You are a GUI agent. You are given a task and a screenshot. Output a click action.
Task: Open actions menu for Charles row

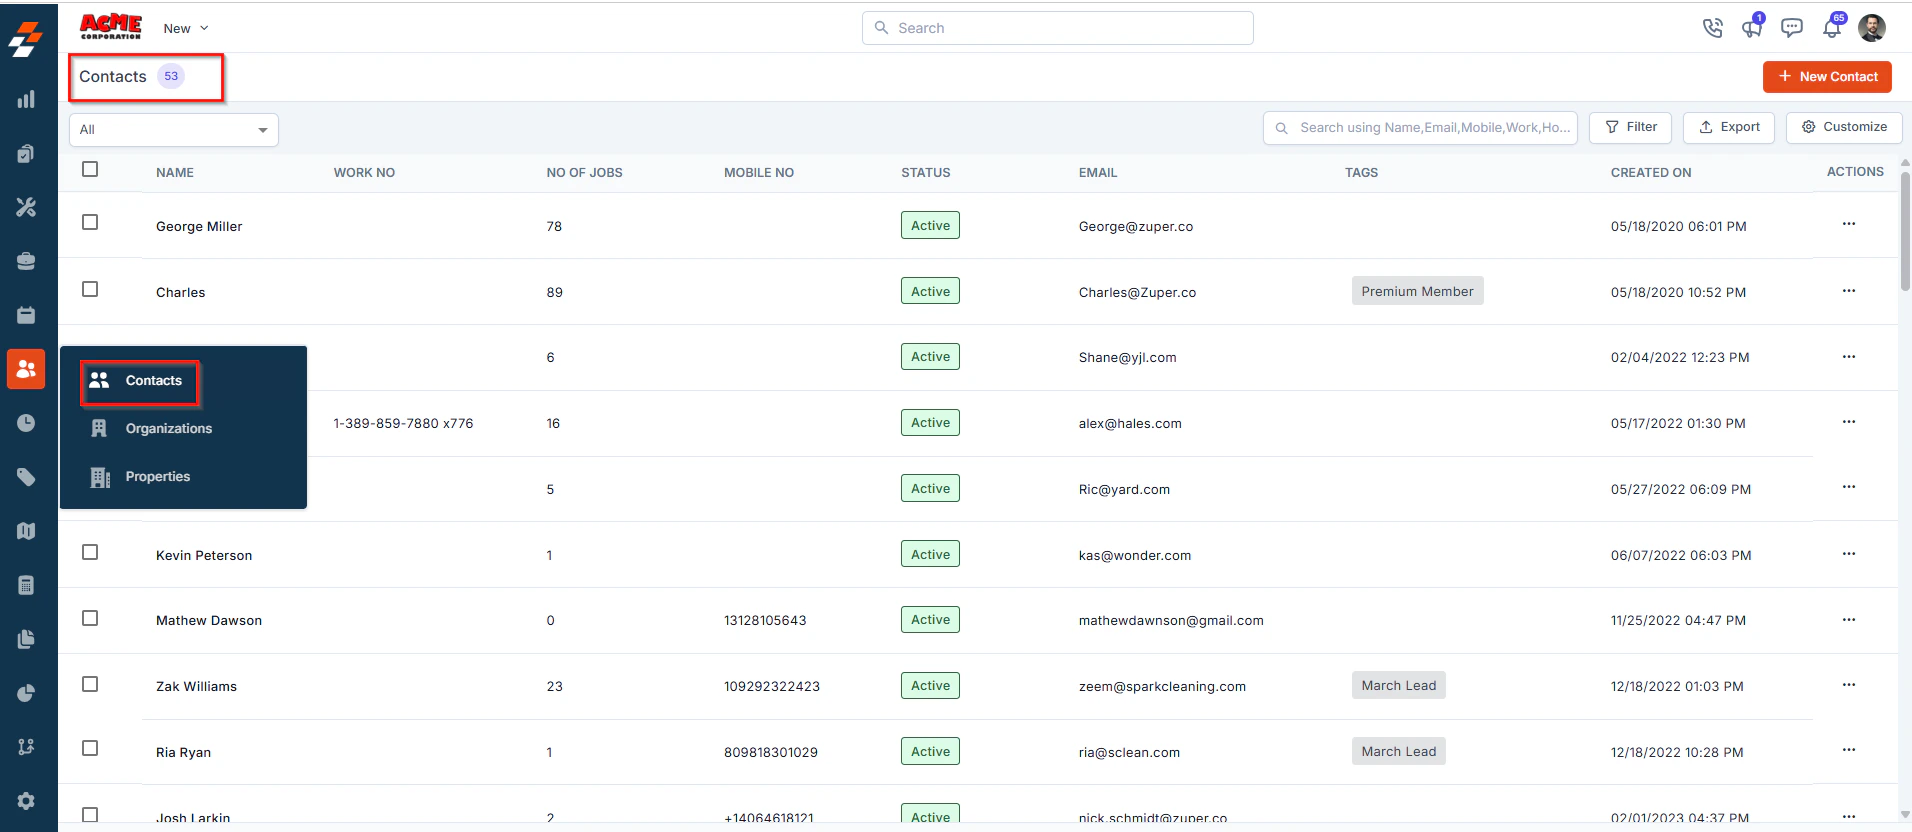click(x=1849, y=291)
